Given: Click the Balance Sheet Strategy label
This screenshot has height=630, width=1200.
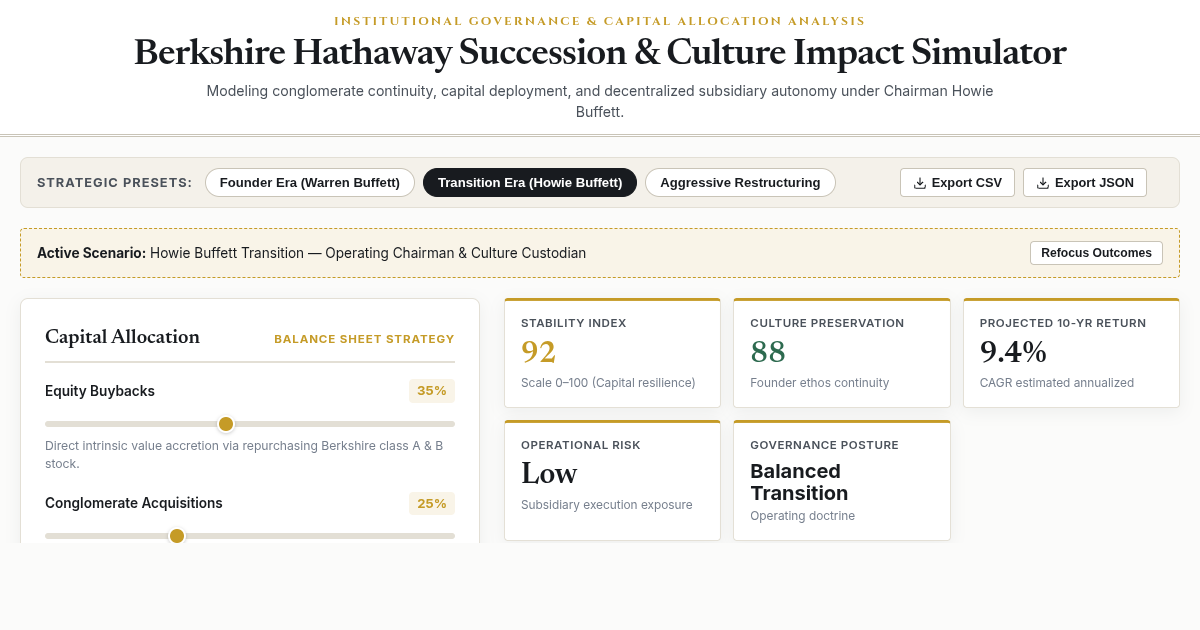Looking at the screenshot, I should (x=364, y=339).
